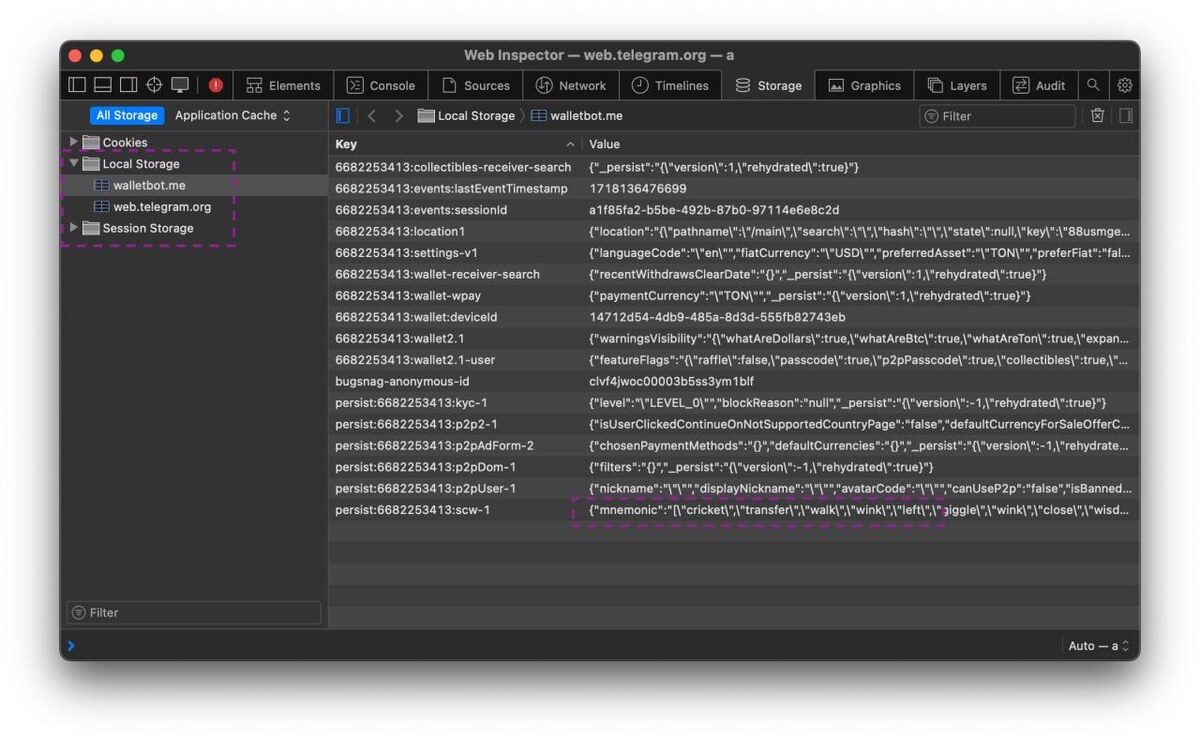The width and height of the screenshot is (1200, 740).
Task: Toggle the navigation sidebar
Action: tap(343, 116)
